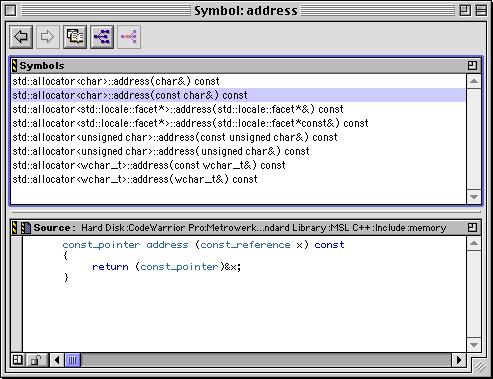Click the dimmed purple hierarchy icon

click(x=129, y=37)
